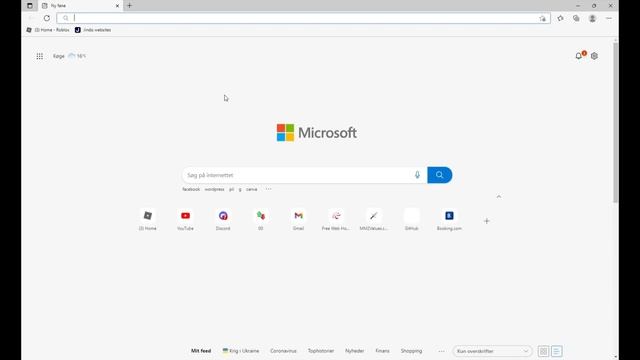Open the YouTube quick link
Image resolution: width=640 pixels, height=360 pixels.
[185, 220]
